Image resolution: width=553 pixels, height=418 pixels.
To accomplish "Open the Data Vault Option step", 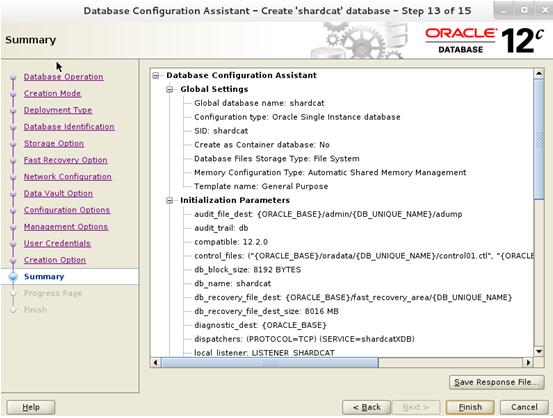I will tap(58, 193).
